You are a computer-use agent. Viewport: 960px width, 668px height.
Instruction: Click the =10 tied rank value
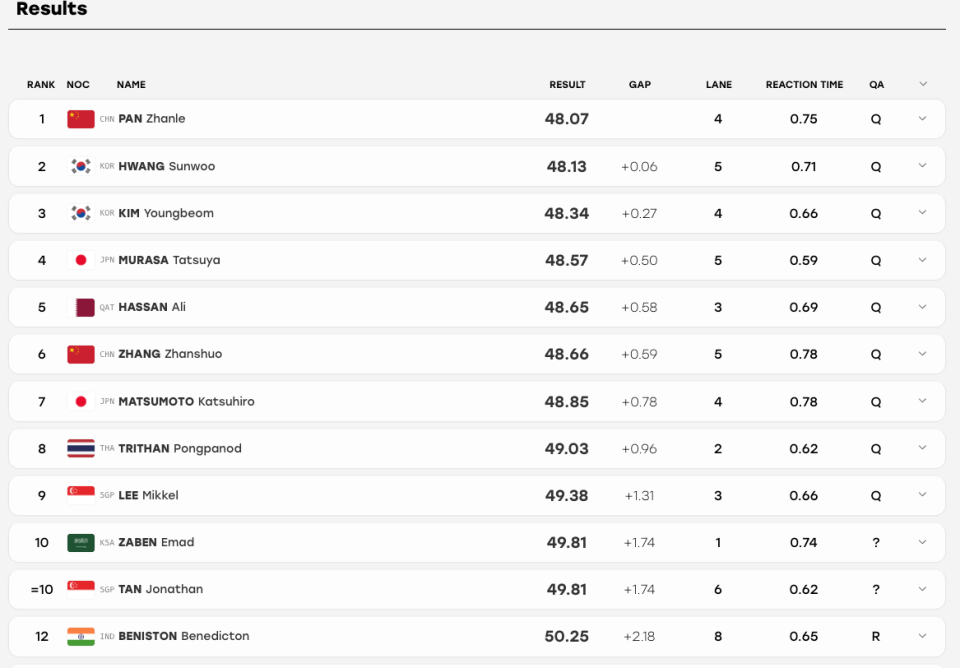click(42, 589)
